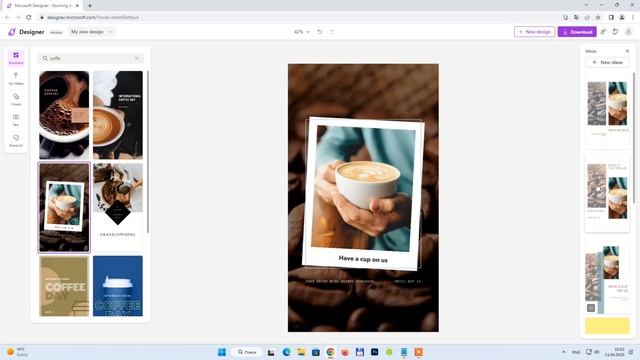Choose the yellow design idea at bottom

(x=607, y=326)
